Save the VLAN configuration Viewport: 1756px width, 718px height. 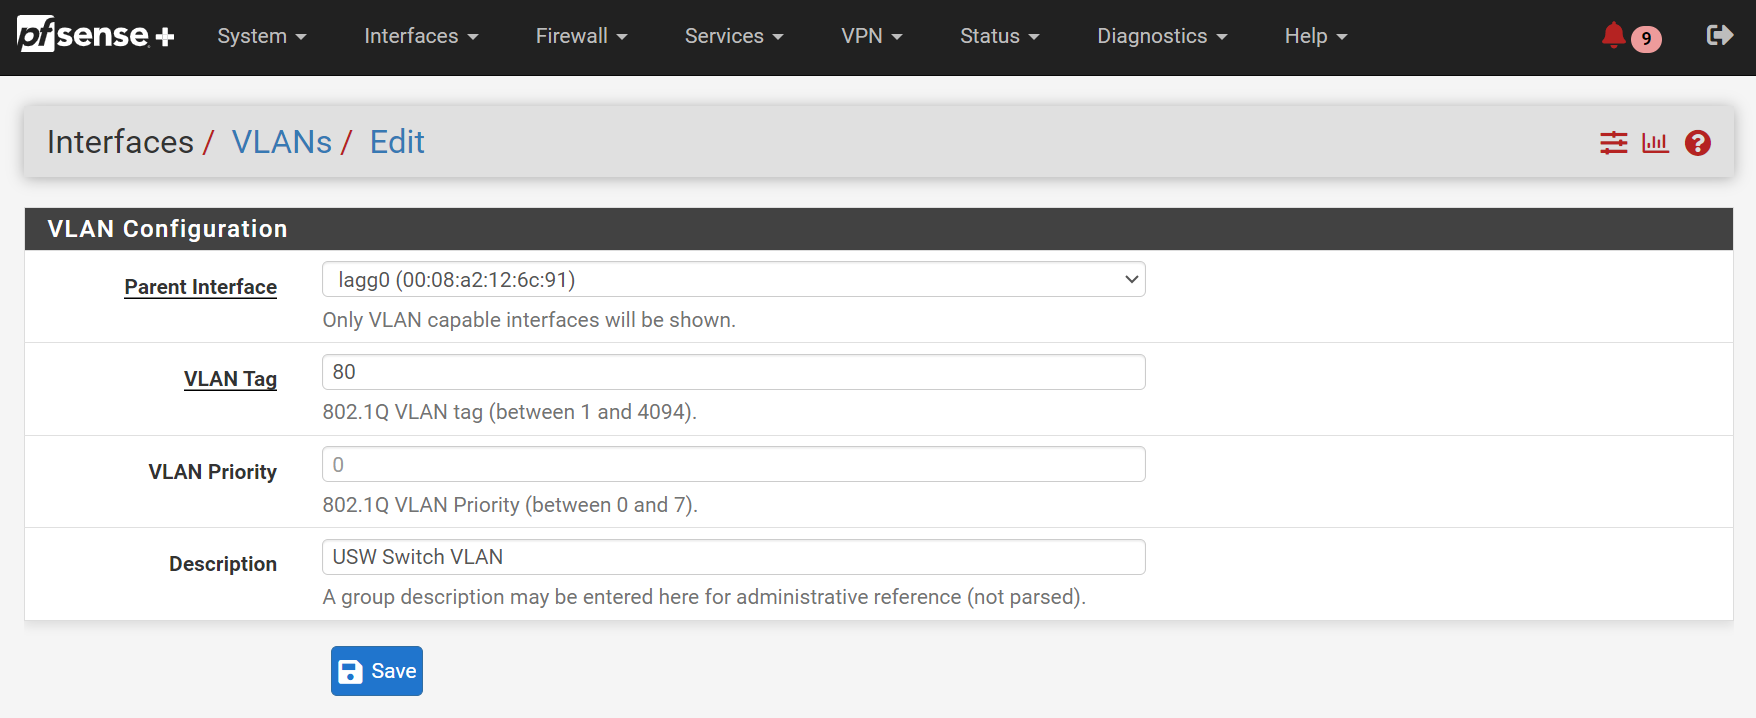(x=377, y=671)
